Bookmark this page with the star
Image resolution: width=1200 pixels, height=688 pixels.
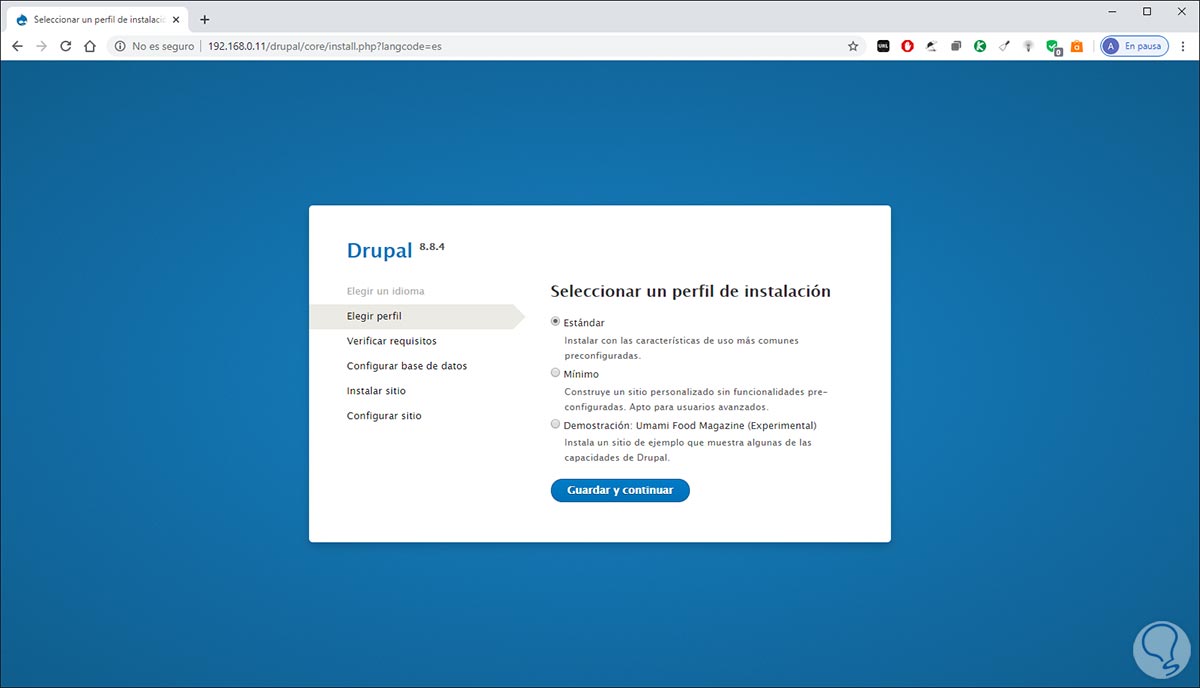click(853, 46)
